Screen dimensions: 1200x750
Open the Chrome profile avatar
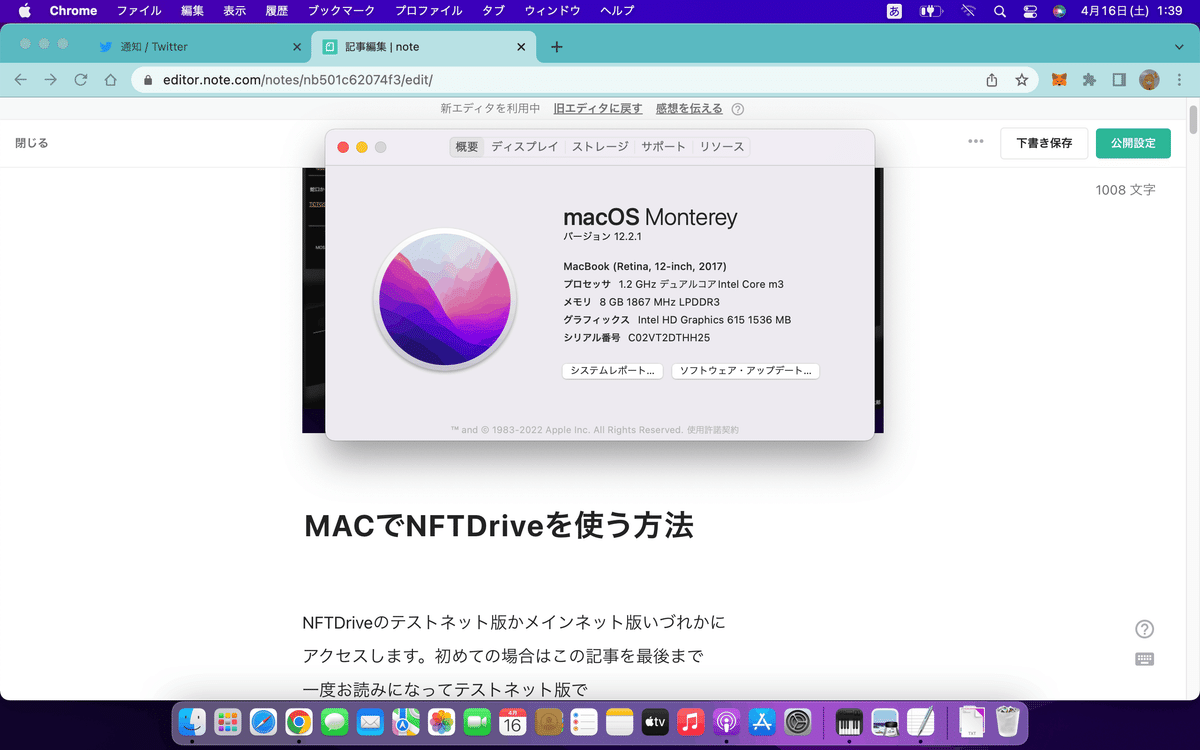(x=1150, y=80)
